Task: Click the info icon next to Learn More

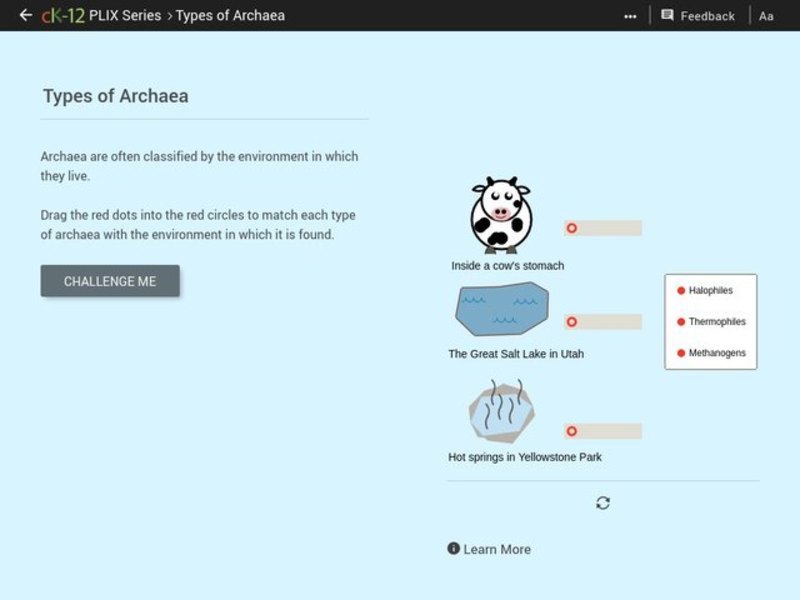Action: point(452,549)
